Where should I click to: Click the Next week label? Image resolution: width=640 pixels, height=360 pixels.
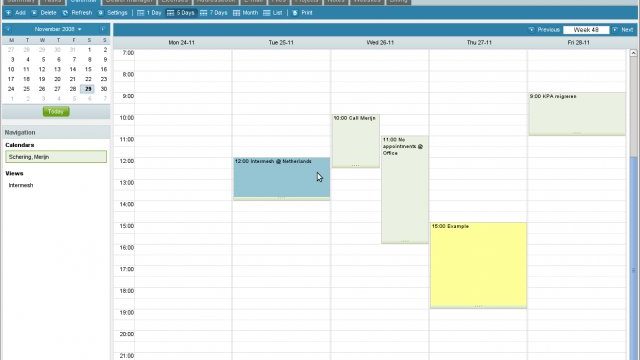pos(627,29)
